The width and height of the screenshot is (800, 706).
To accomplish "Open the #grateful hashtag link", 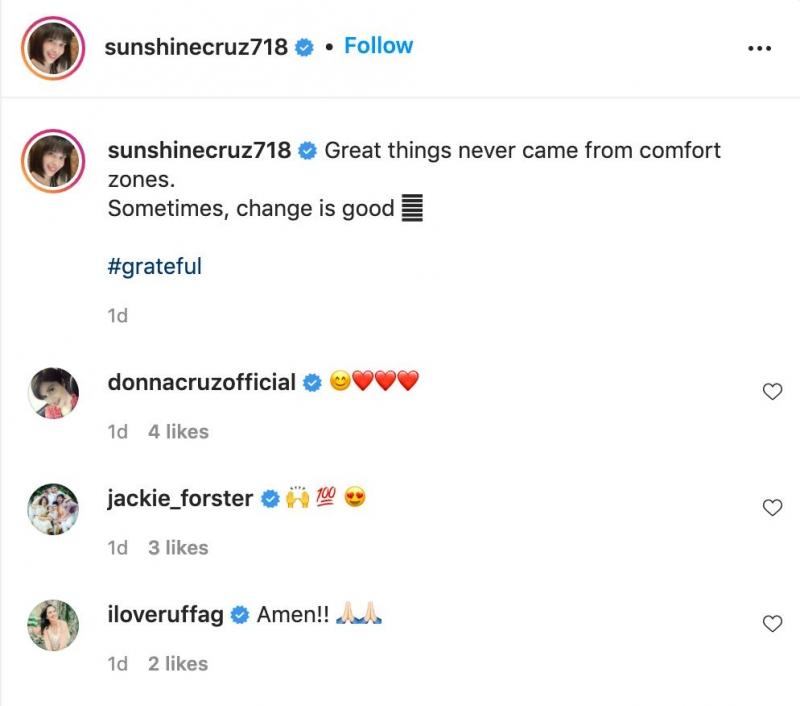I will coord(154,267).
